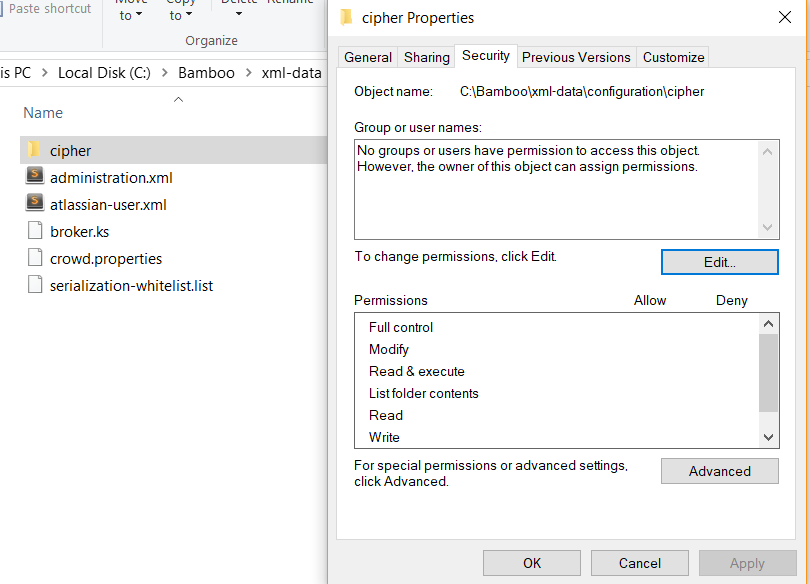Click the Full control permission row
810x584 pixels.
[x=557, y=327]
